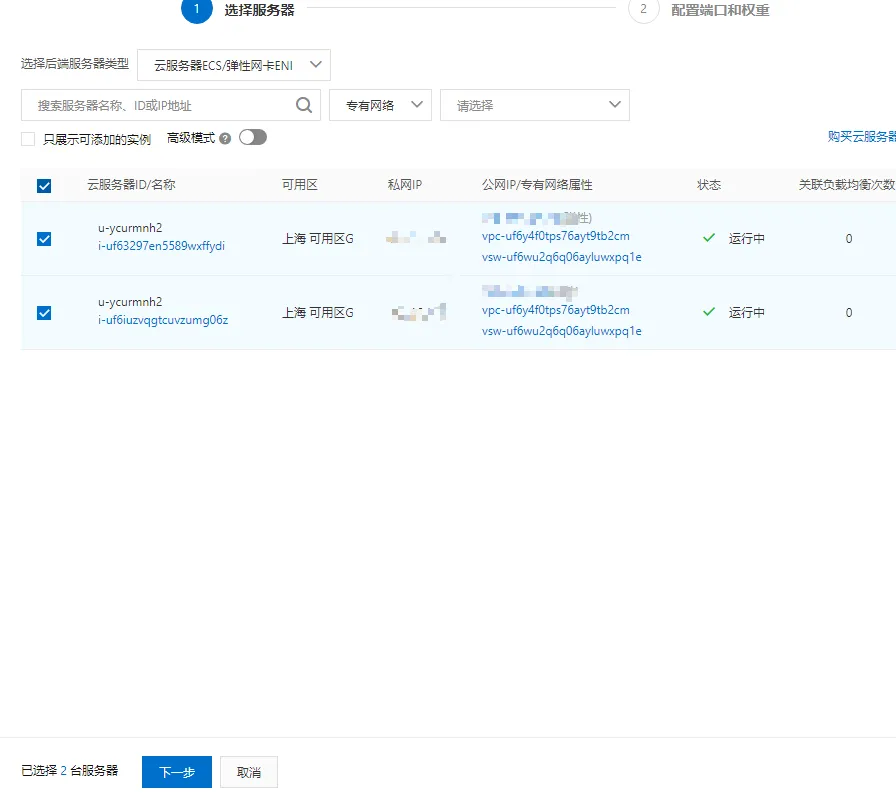This screenshot has height=793, width=896.
Task: Click the 下一步 button
Action: pyautogui.click(x=177, y=772)
